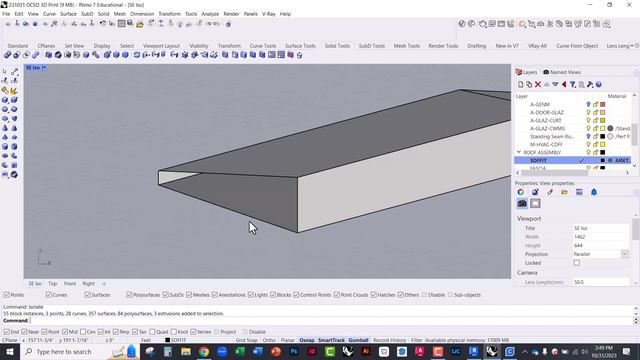
Task: Click the Save disk icon in top toolbar
Action: click(130, 23)
